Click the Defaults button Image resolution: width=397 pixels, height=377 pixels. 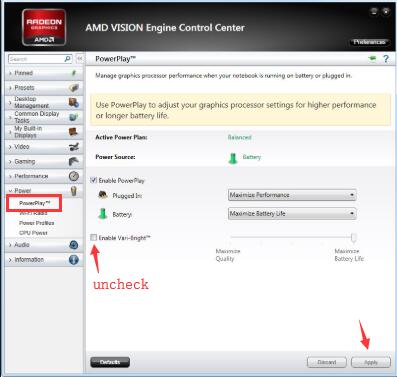(x=110, y=362)
